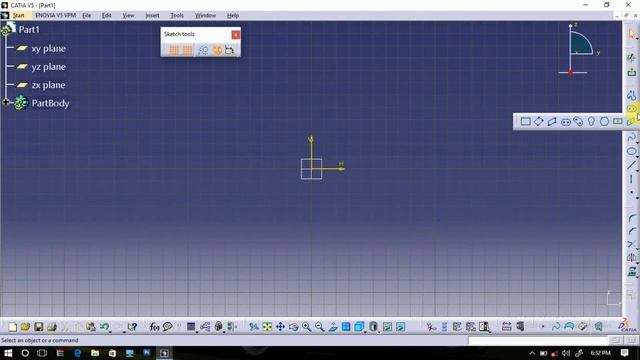Image resolution: width=640 pixels, height=360 pixels.
Task: Select the Line tool
Action: pos(632,165)
